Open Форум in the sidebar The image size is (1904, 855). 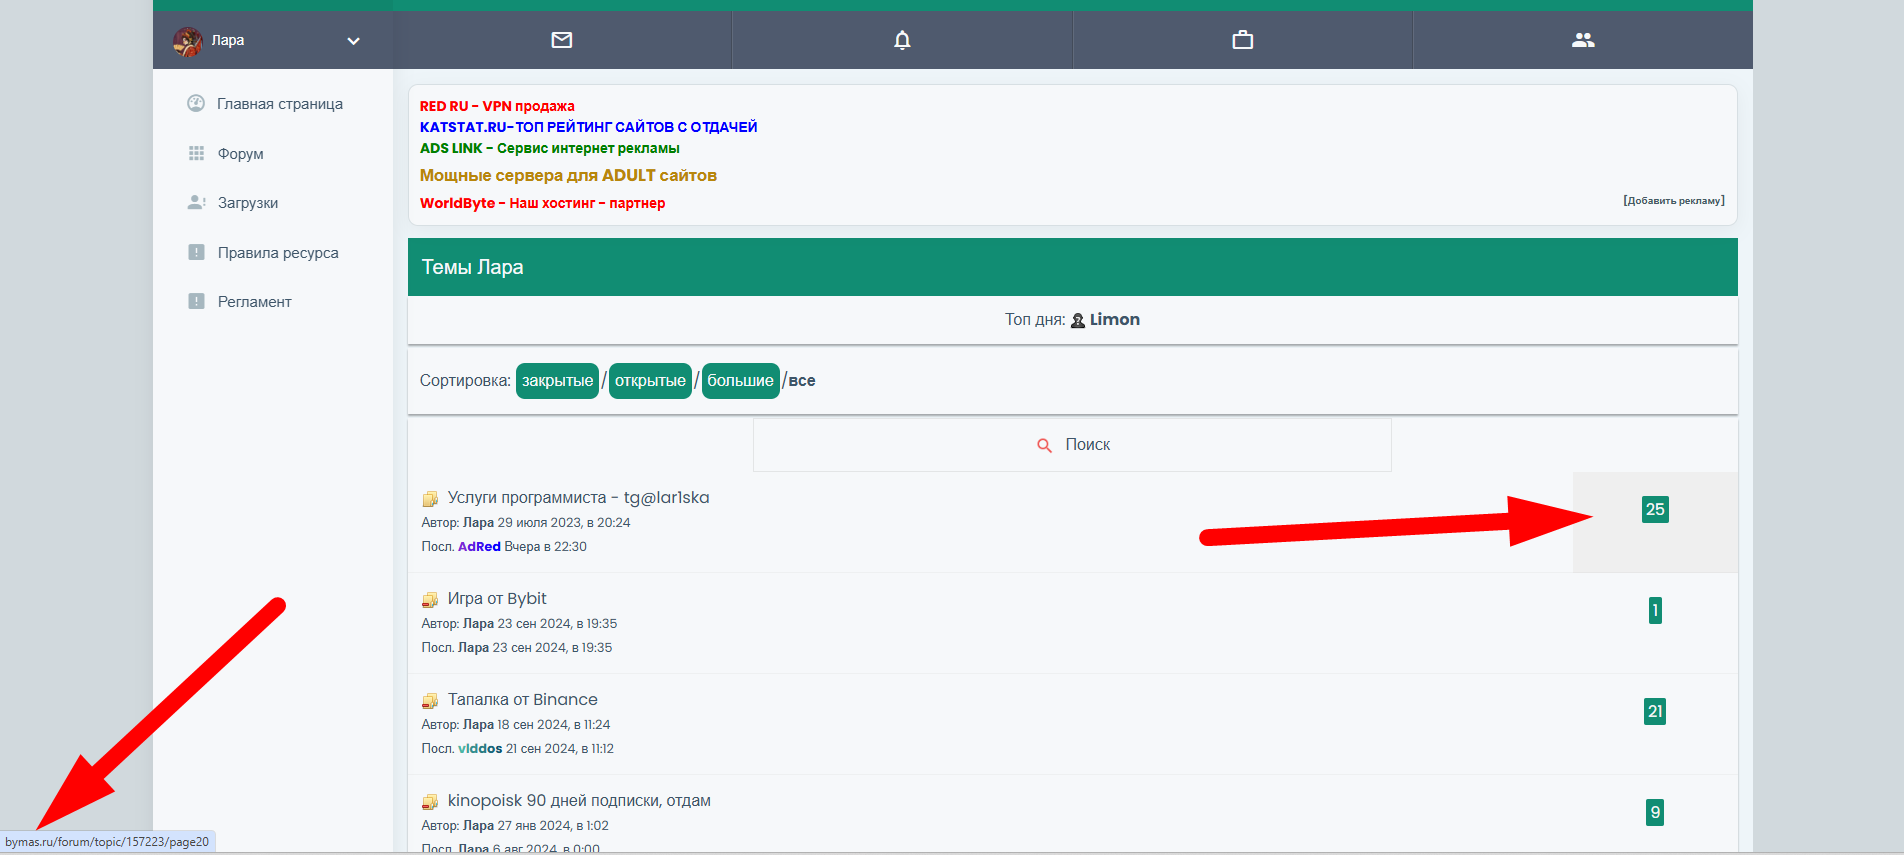tap(240, 154)
